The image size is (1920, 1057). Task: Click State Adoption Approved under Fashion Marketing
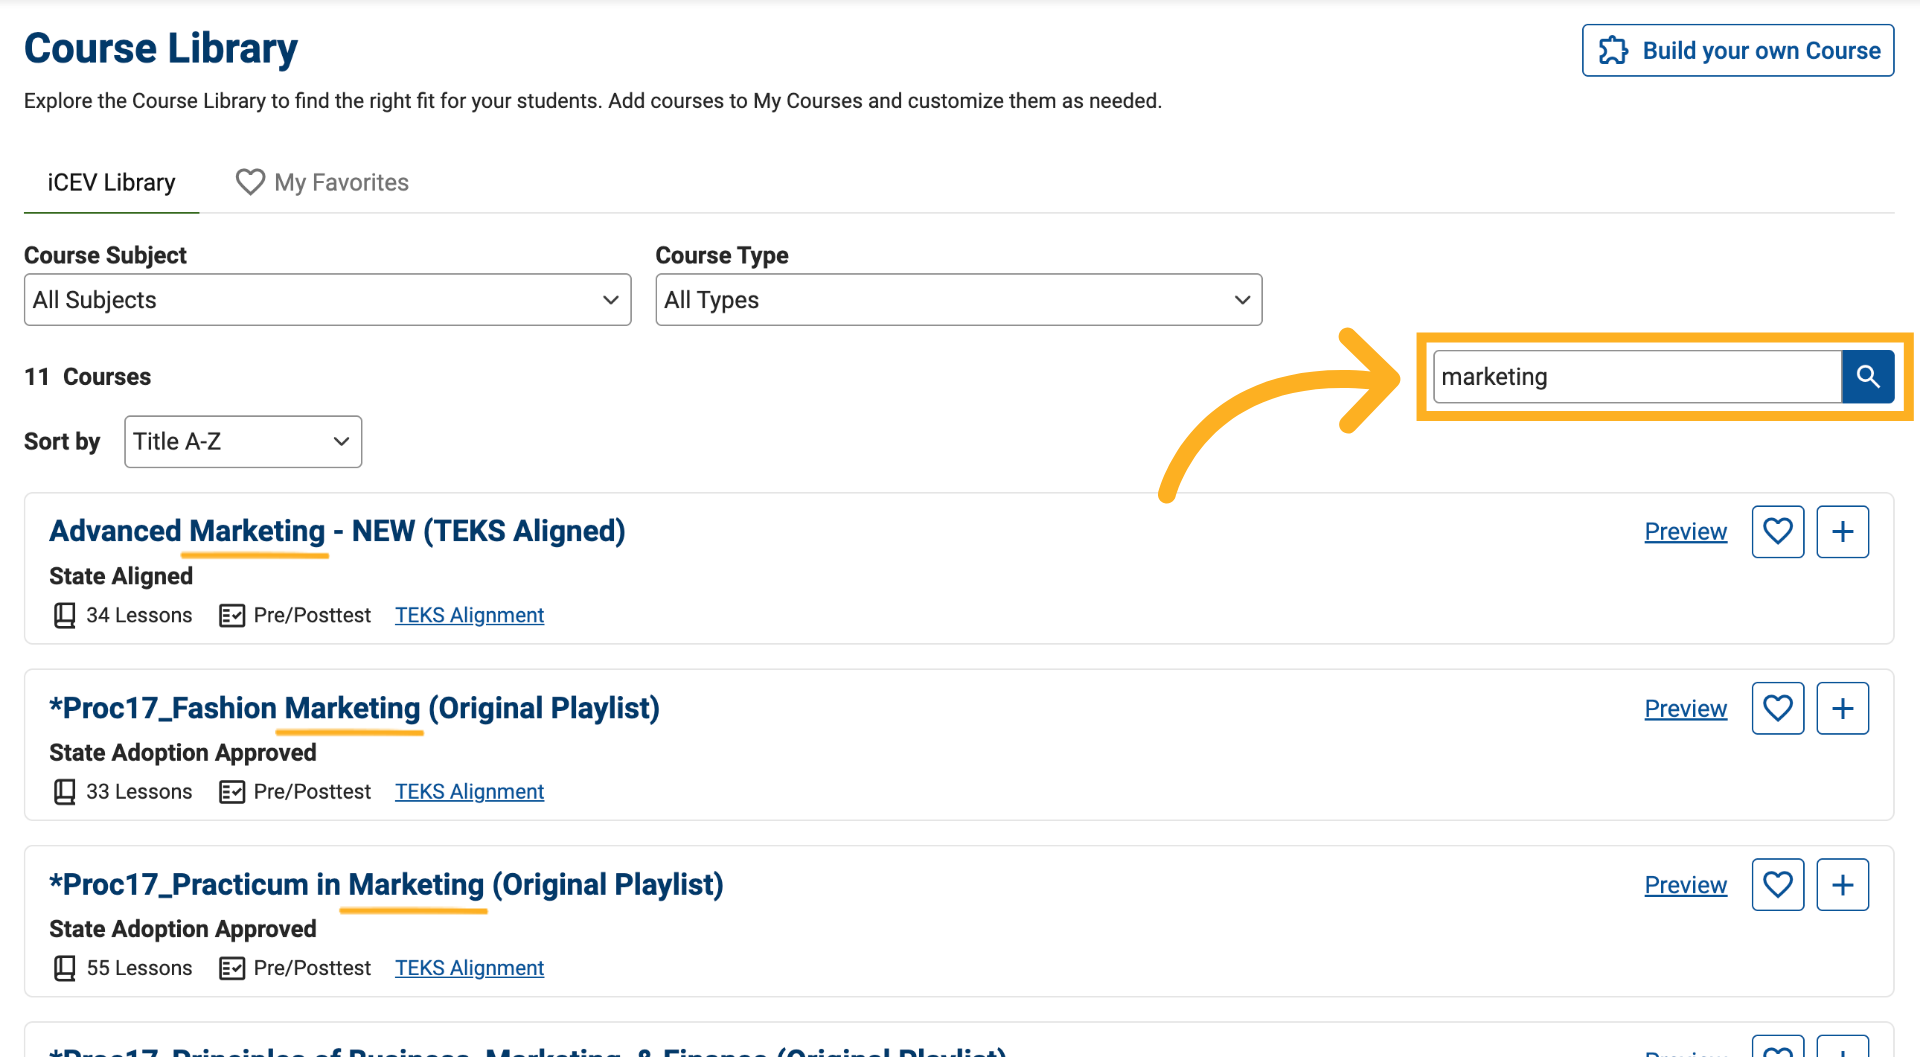pos(183,752)
